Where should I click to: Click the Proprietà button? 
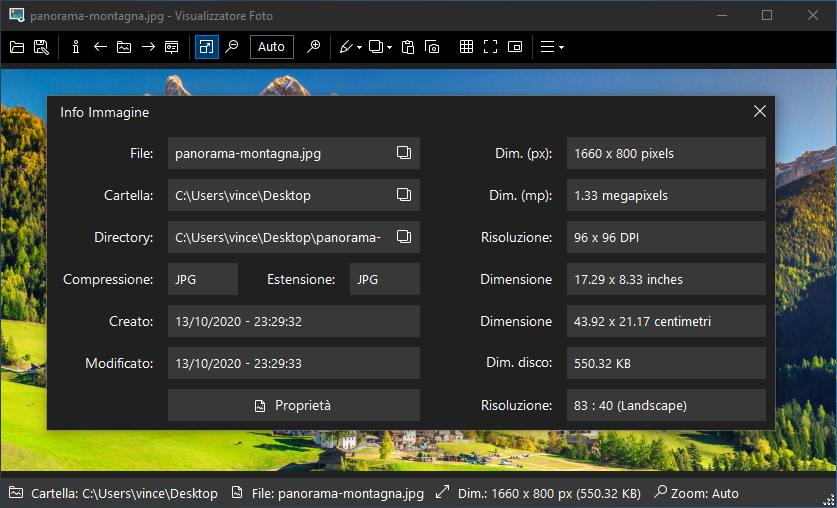tap(294, 405)
